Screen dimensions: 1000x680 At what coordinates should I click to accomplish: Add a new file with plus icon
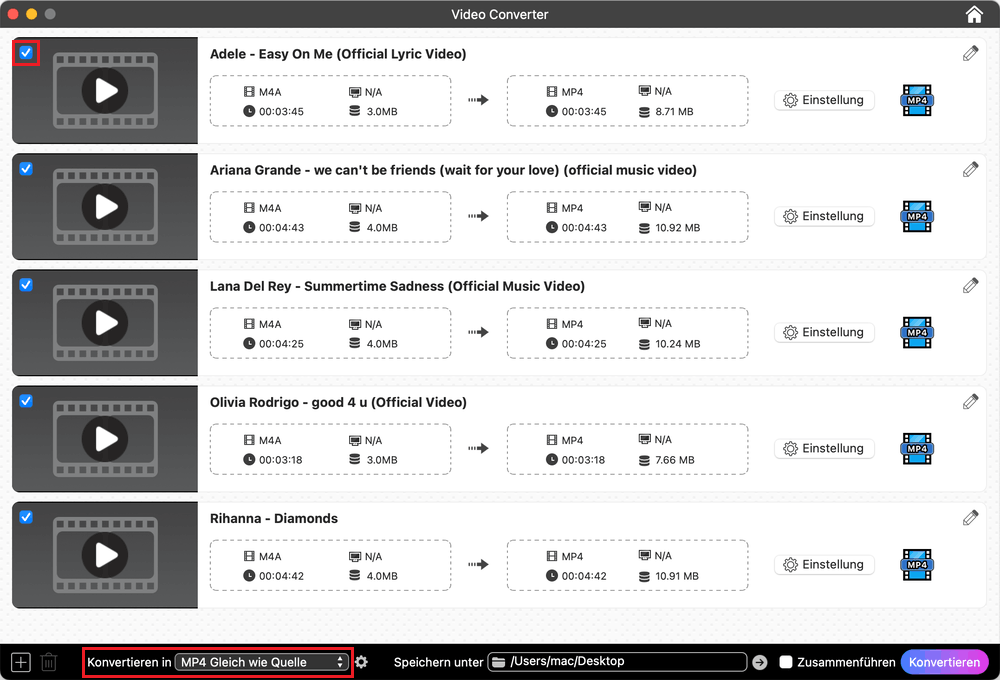tap(21, 662)
